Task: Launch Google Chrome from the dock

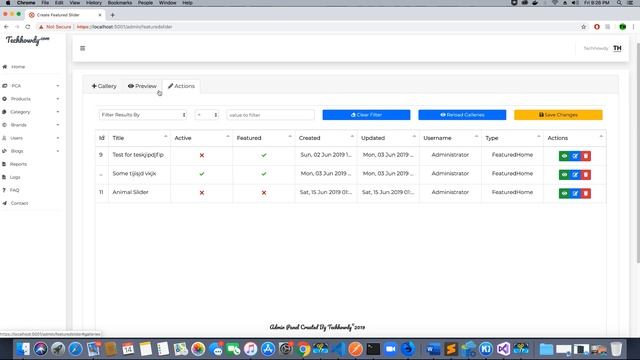Action: pyautogui.click(x=303, y=349)
